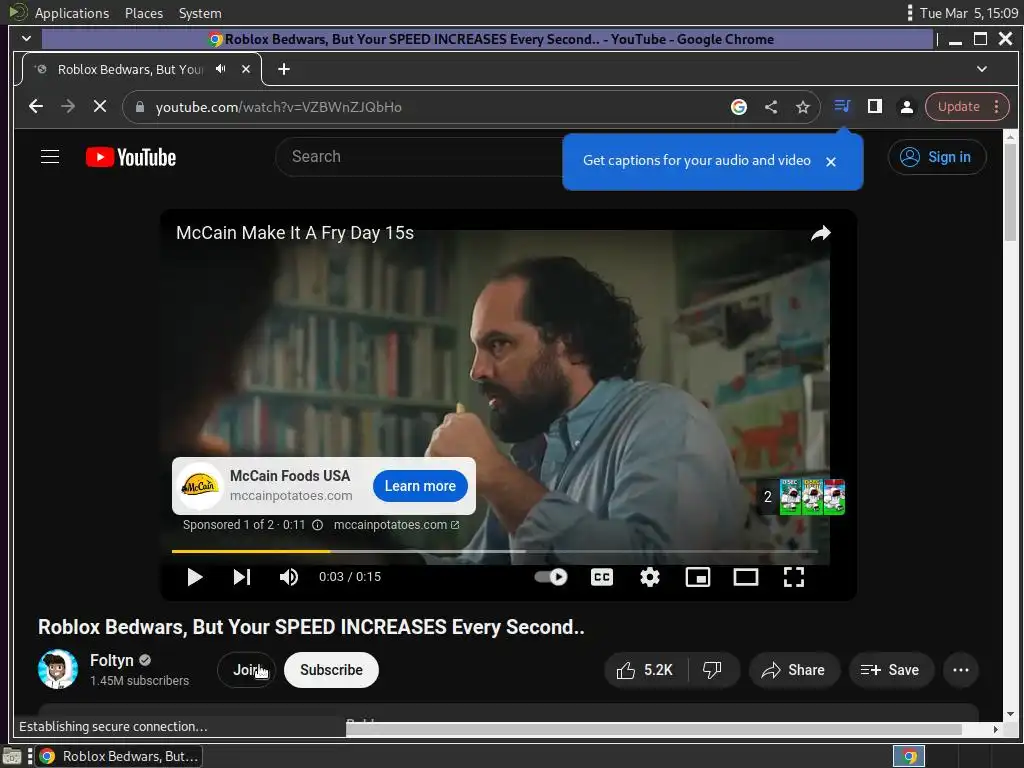Screen dimensions: 1024x768
Task: Open the window menu chevron
Action: 26,39
